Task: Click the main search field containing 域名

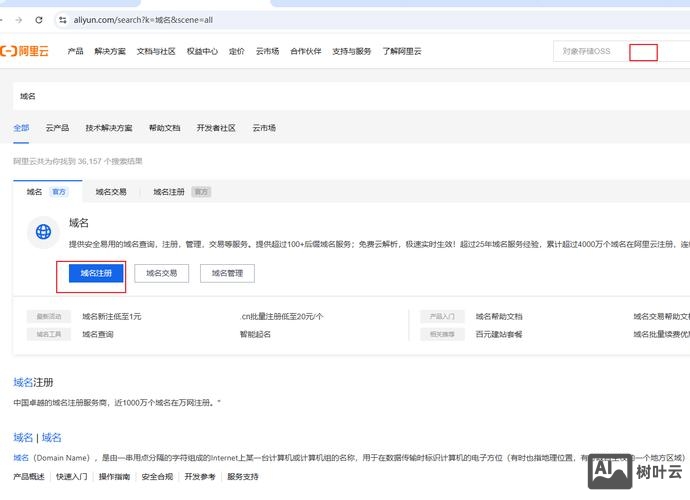Action: point(351,96)
